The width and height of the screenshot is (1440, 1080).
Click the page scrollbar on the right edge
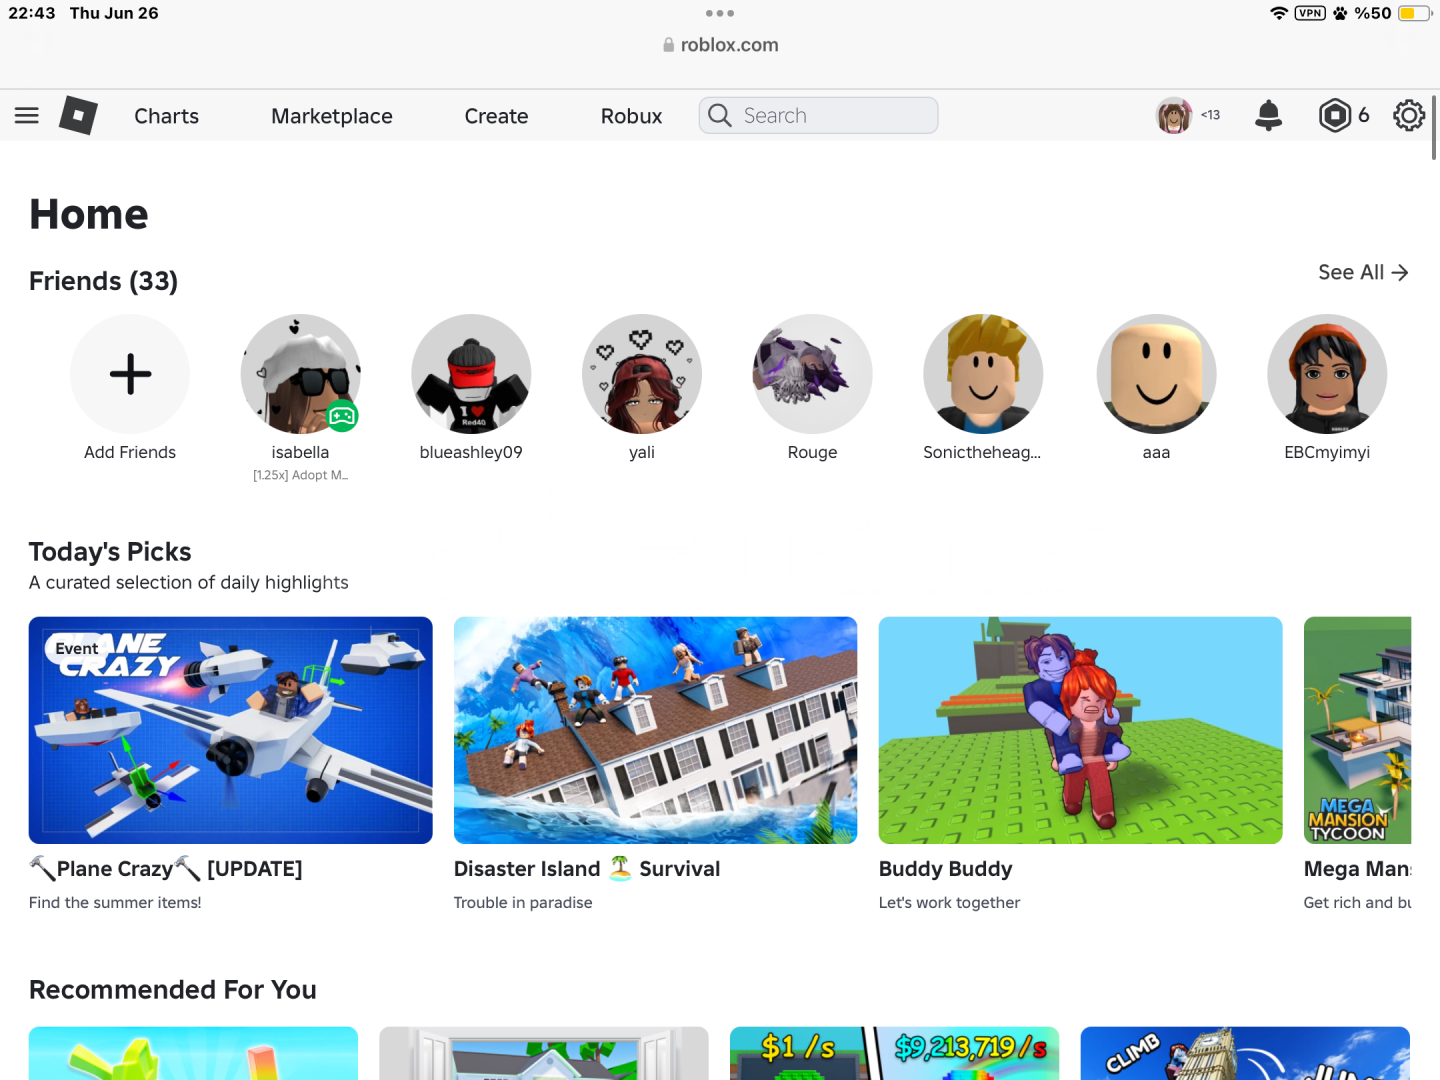coord(1434,128)
